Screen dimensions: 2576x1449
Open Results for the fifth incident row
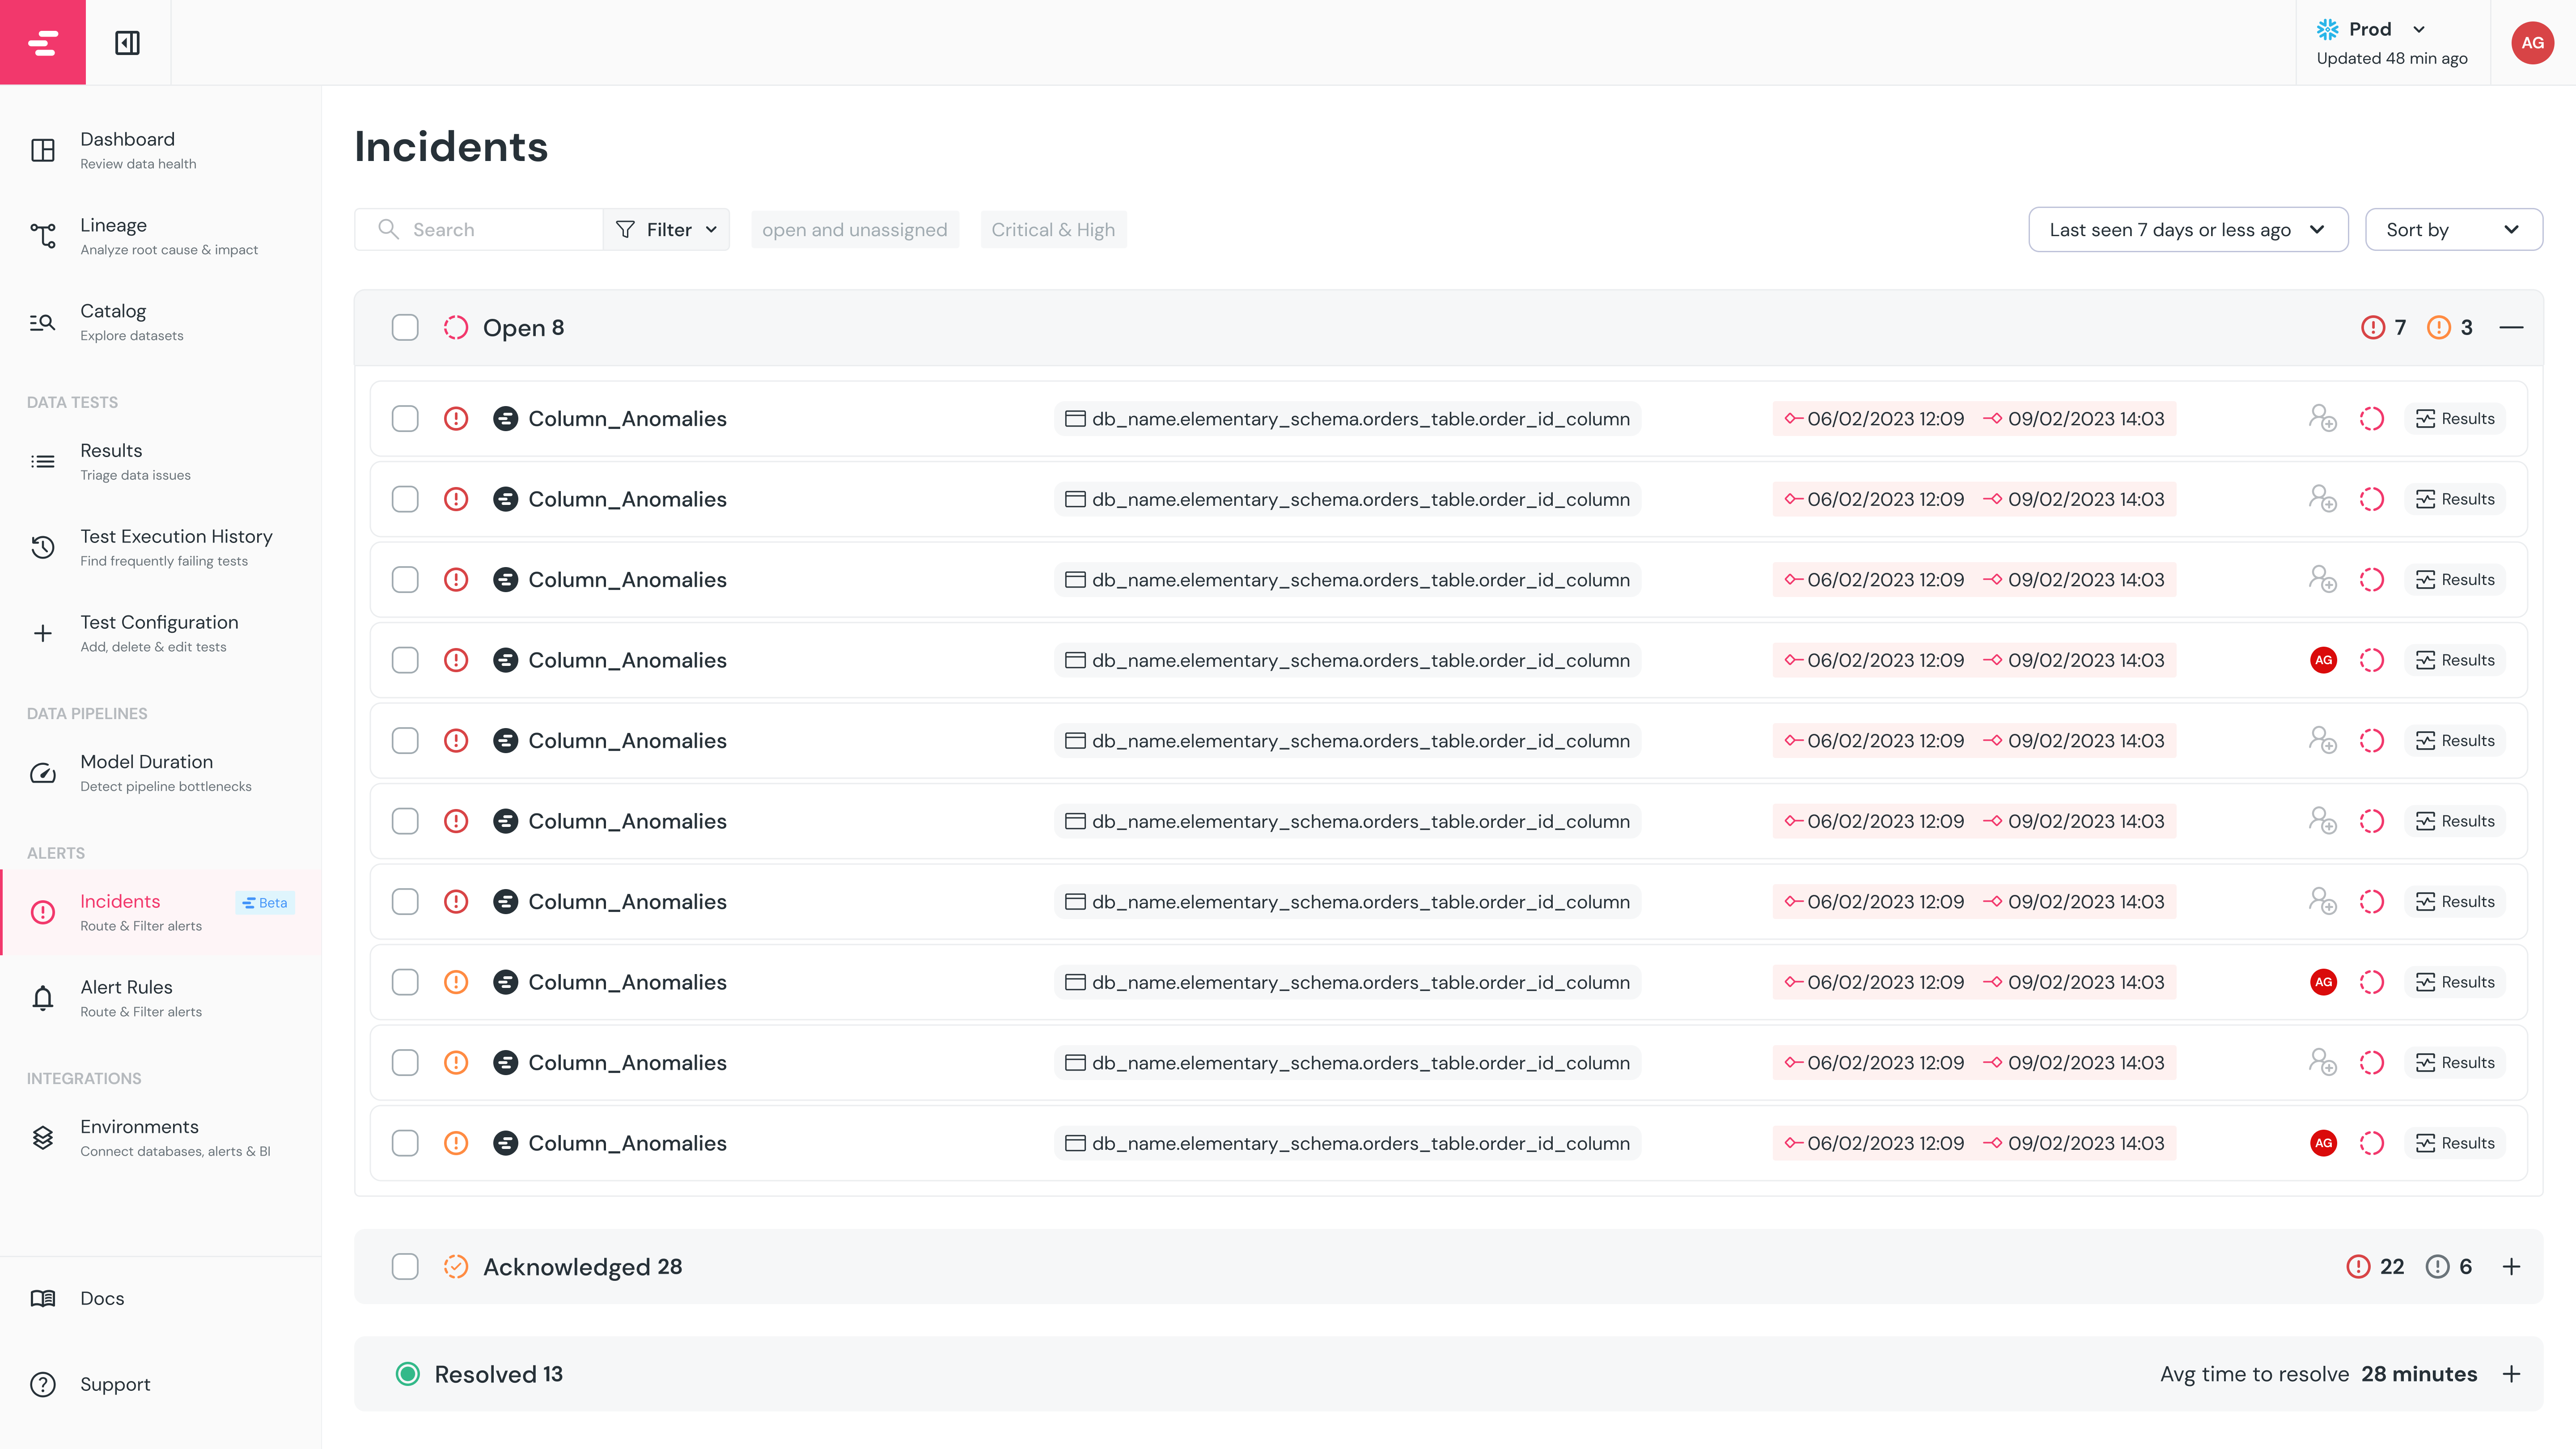click(x=2455, y=740)
